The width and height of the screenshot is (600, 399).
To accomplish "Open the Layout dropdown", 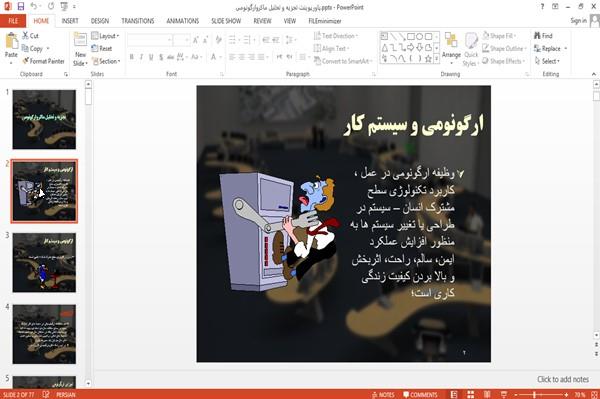I will [x=105, y=36].
